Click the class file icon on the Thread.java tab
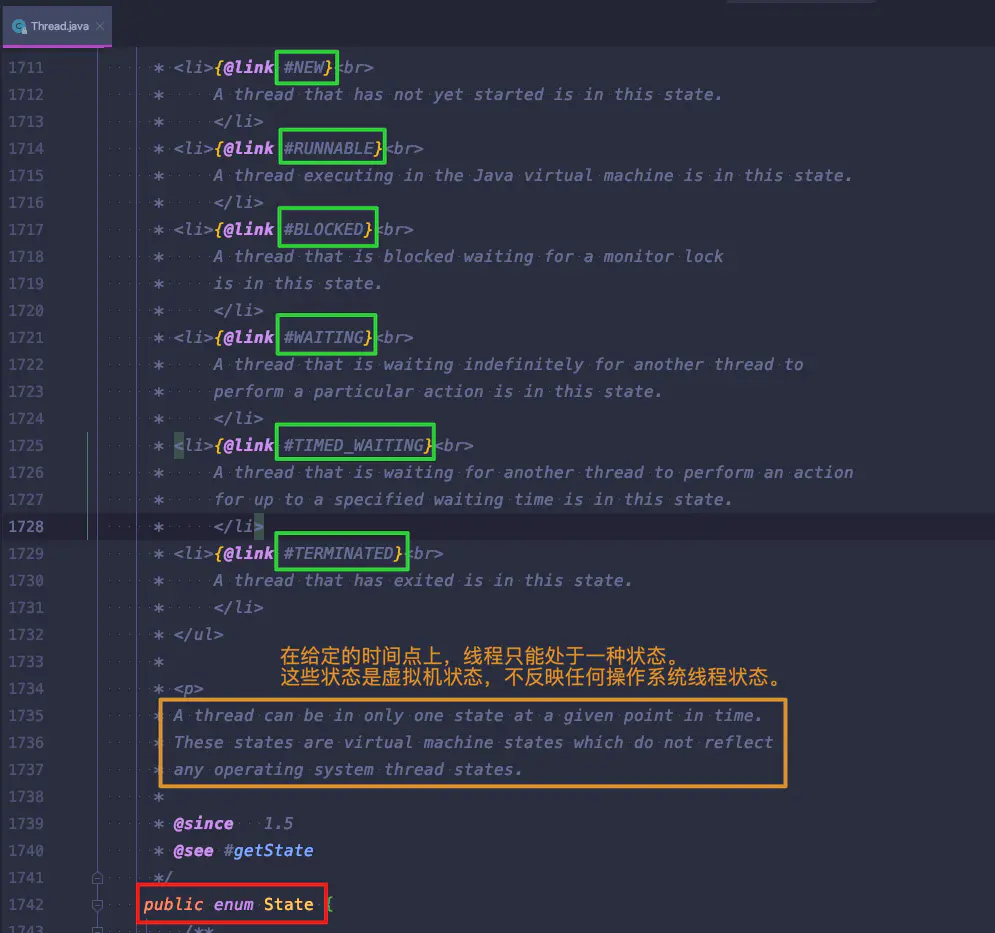This screenshot has width=995, height=933. point(19,27)
